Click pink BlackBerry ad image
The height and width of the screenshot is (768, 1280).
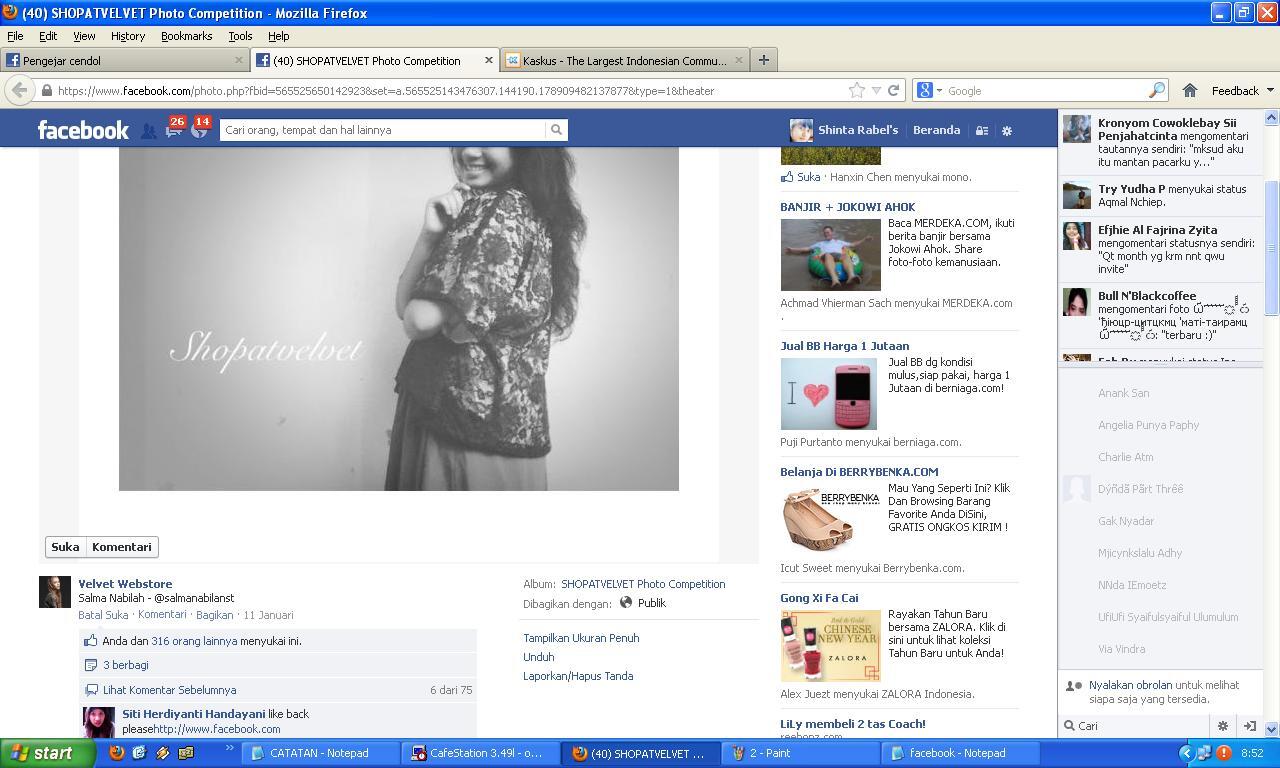click(x=828, y=394)
